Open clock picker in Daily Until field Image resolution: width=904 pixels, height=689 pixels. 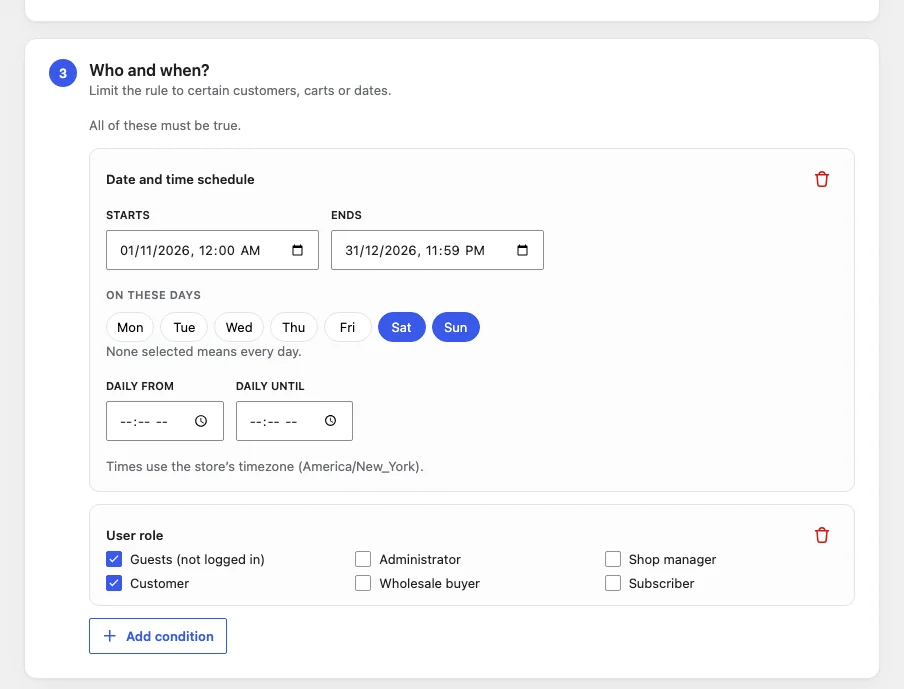330,421
